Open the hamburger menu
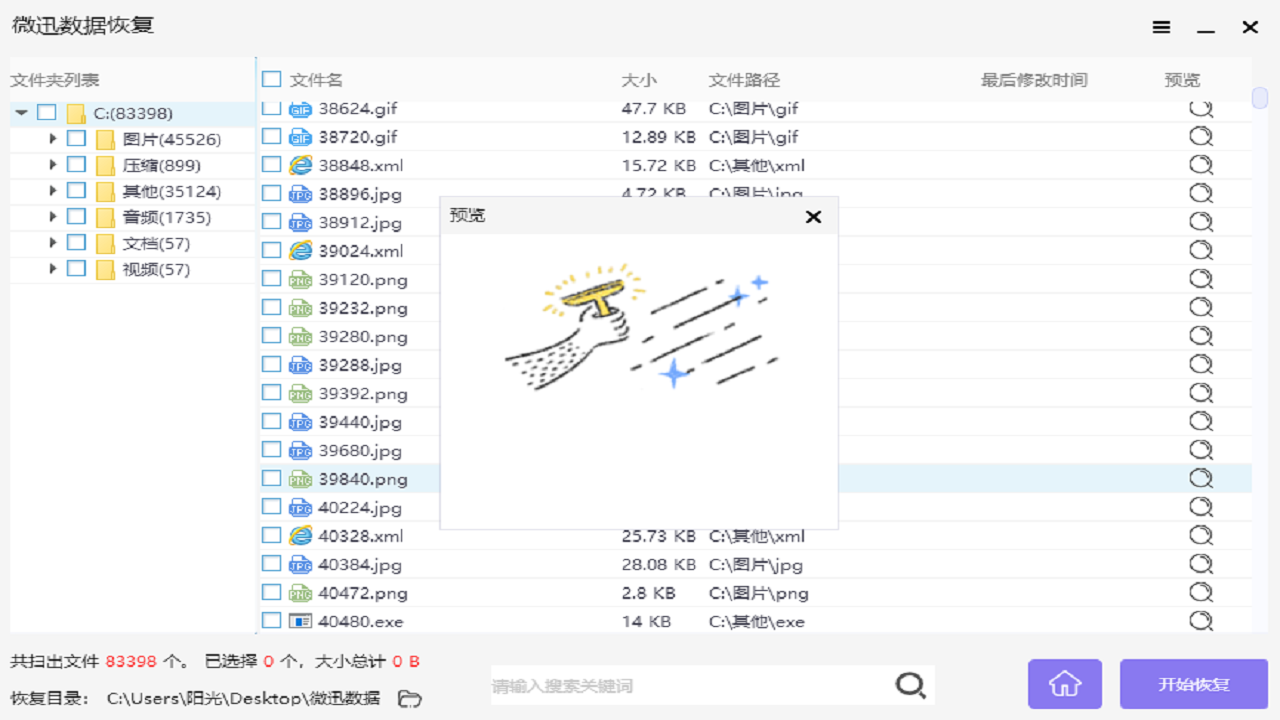The width and height of the screenshot is (1280, 720). coord(1161,27)
